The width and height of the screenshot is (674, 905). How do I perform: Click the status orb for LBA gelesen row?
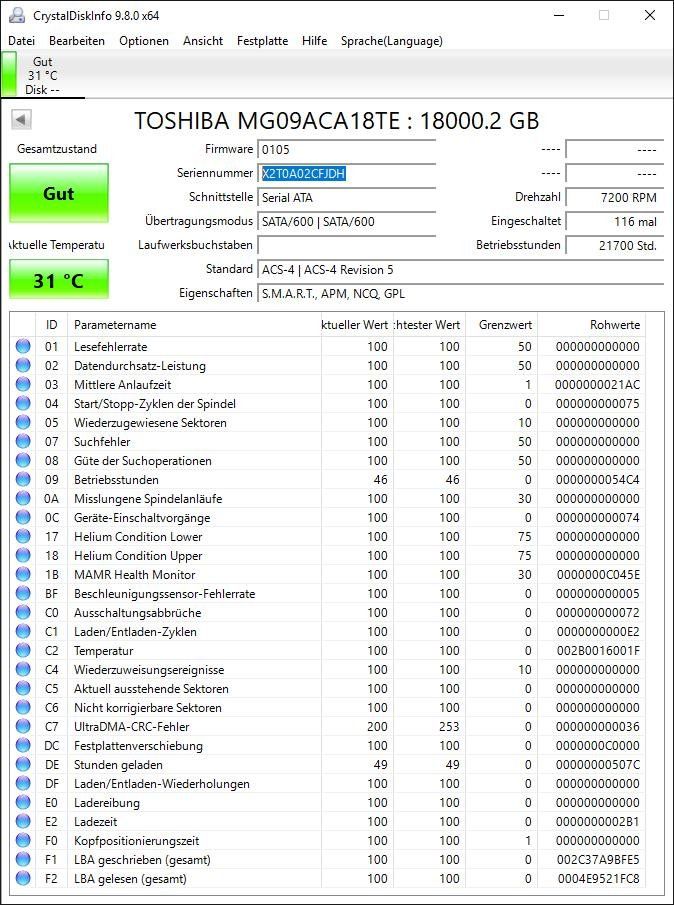23,879
